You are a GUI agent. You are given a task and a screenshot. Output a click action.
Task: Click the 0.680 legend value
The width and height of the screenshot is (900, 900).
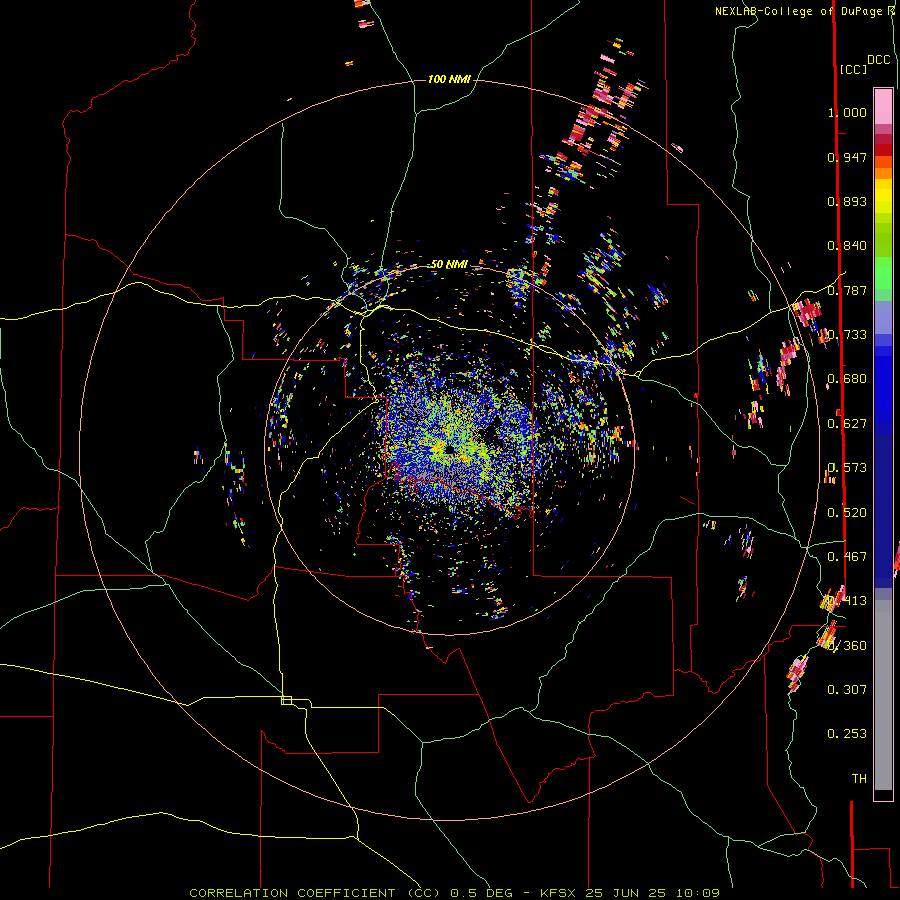click(x=847, y=379)
